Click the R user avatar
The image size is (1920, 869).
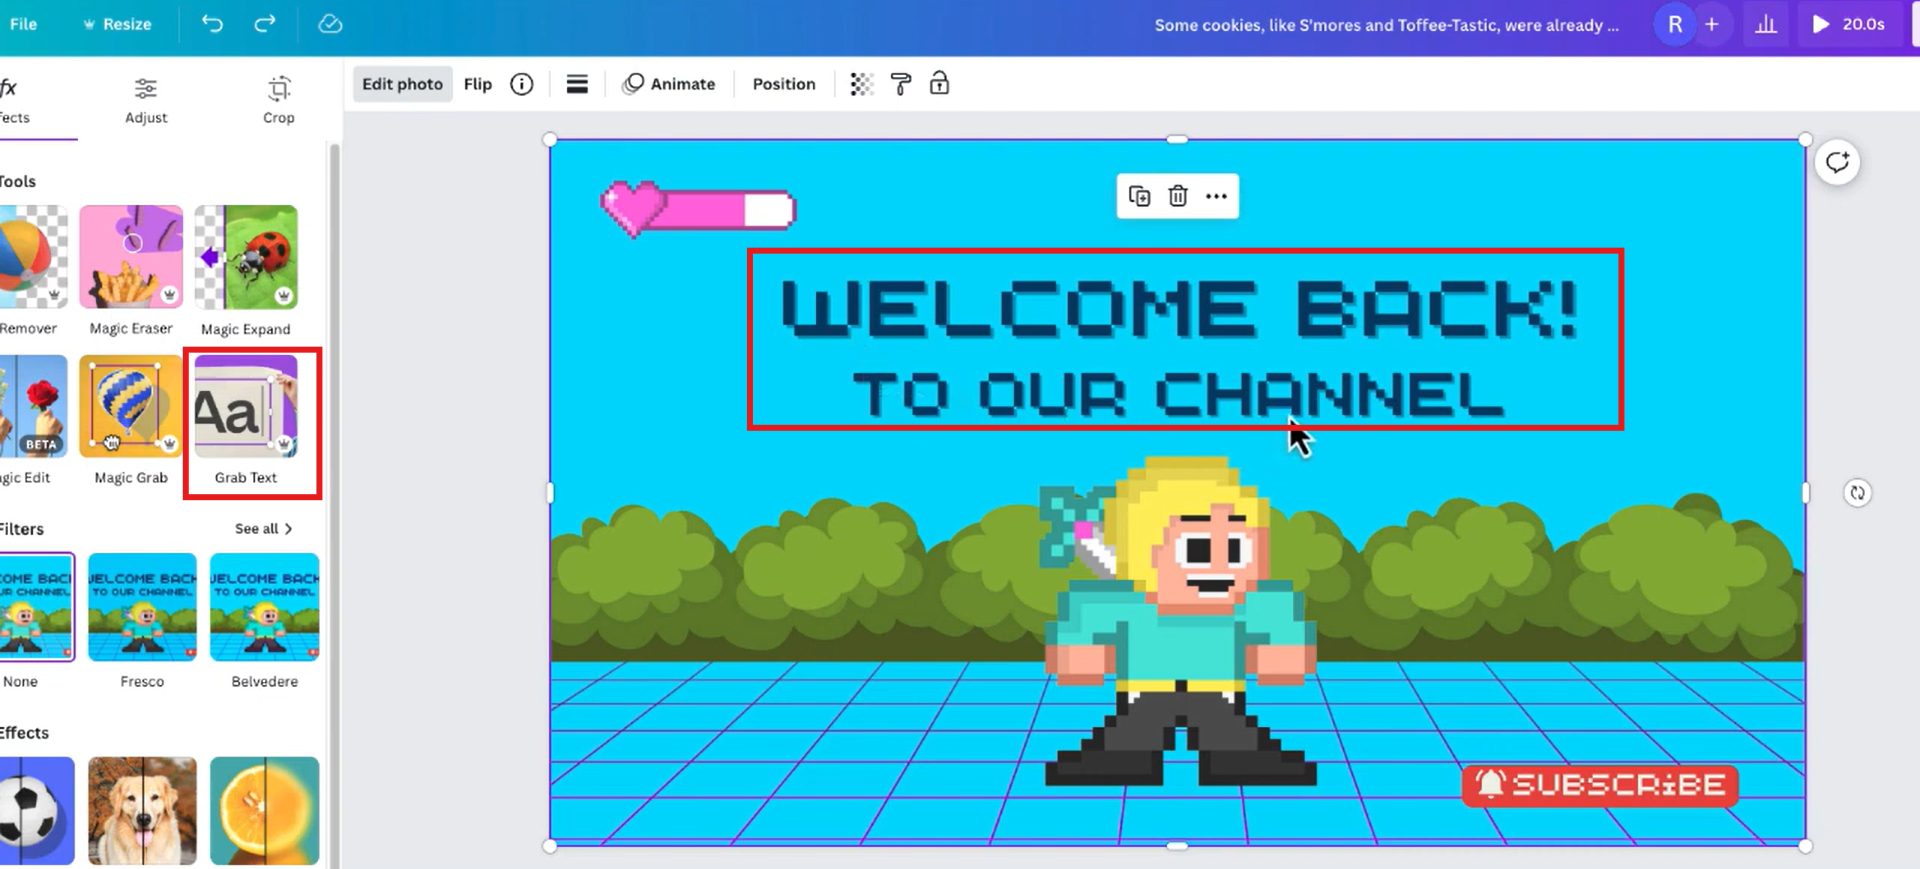(x=1675, y=24)
